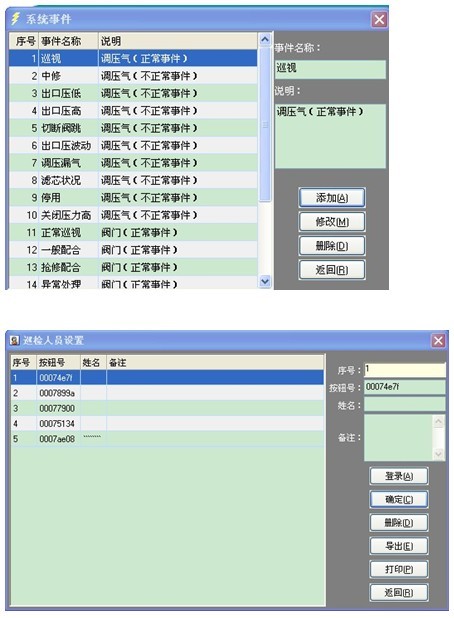Viewport: 454px width, 618px height.
Task: Click the event list scroll up arrow
Action: tap(265, 39)
